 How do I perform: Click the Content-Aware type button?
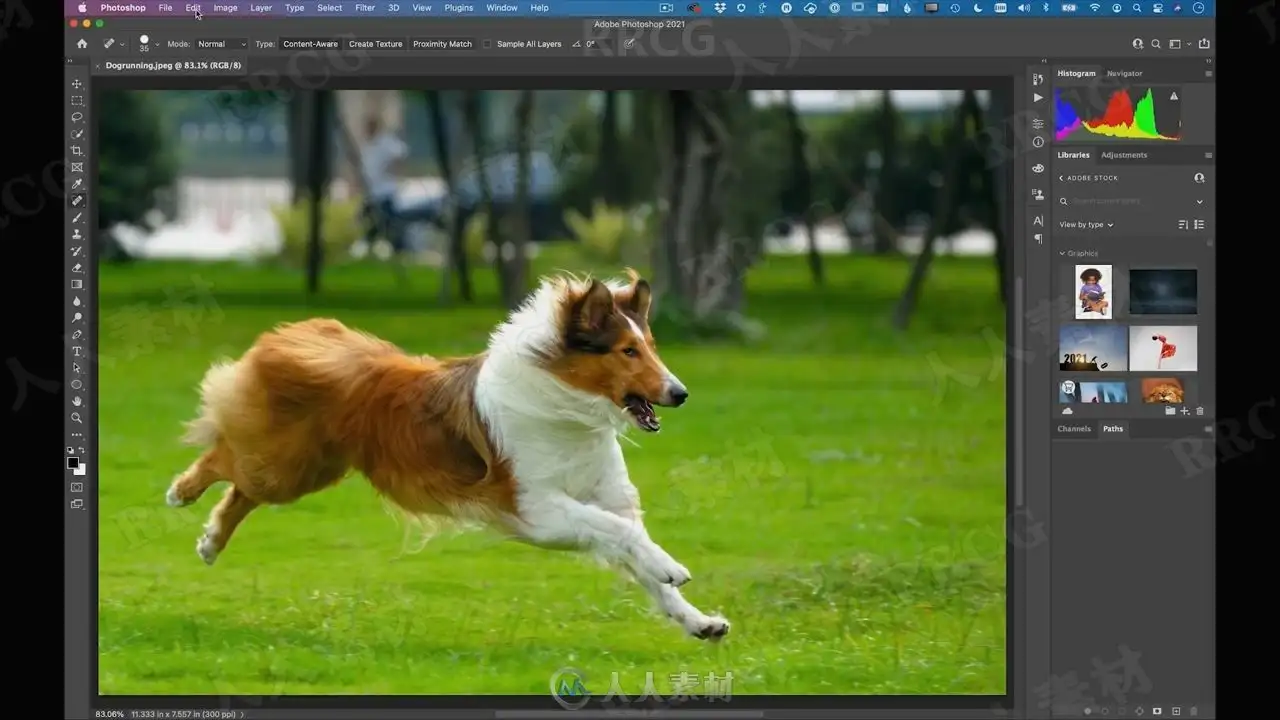(x=310, y=44)
